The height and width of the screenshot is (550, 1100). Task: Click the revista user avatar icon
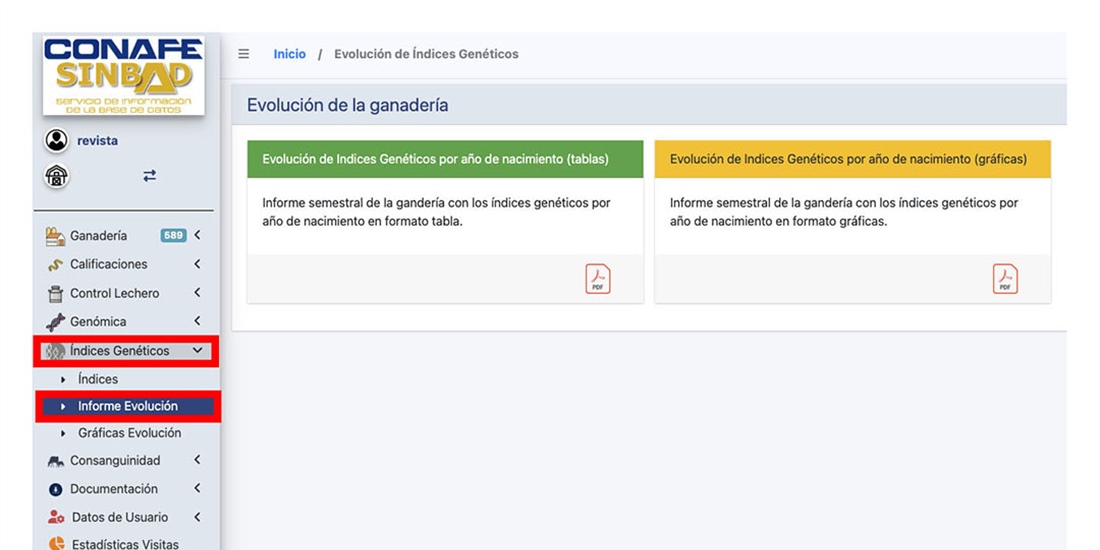(56, 140)
